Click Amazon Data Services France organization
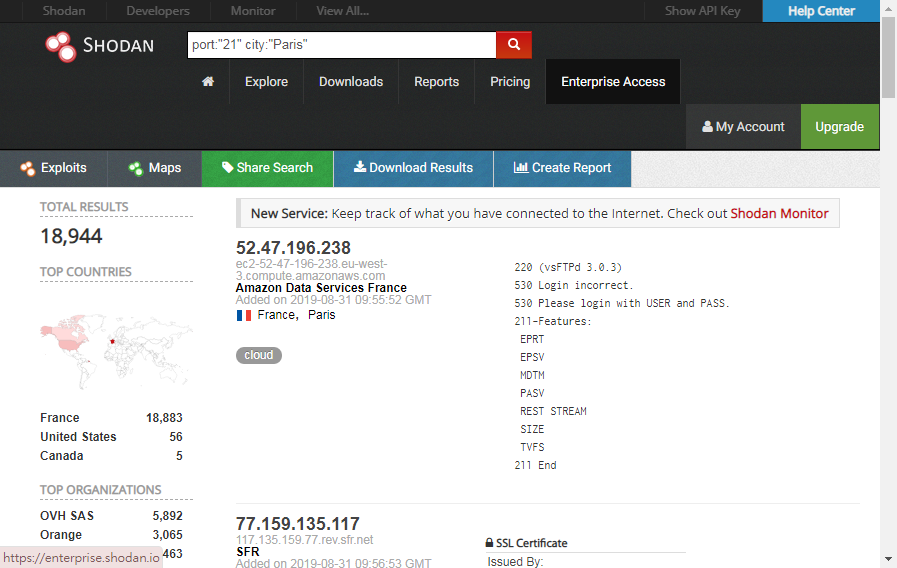This screenshot has width=897, height=568. 321,288
